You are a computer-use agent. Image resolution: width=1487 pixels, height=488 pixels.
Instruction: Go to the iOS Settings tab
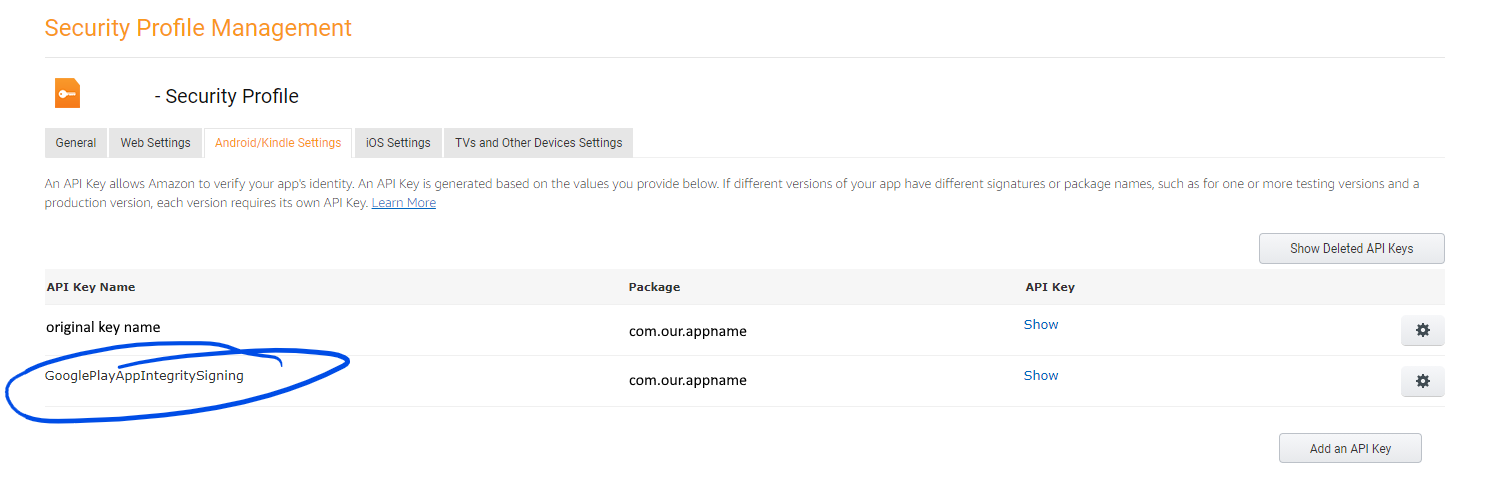[x=398, y=143]
